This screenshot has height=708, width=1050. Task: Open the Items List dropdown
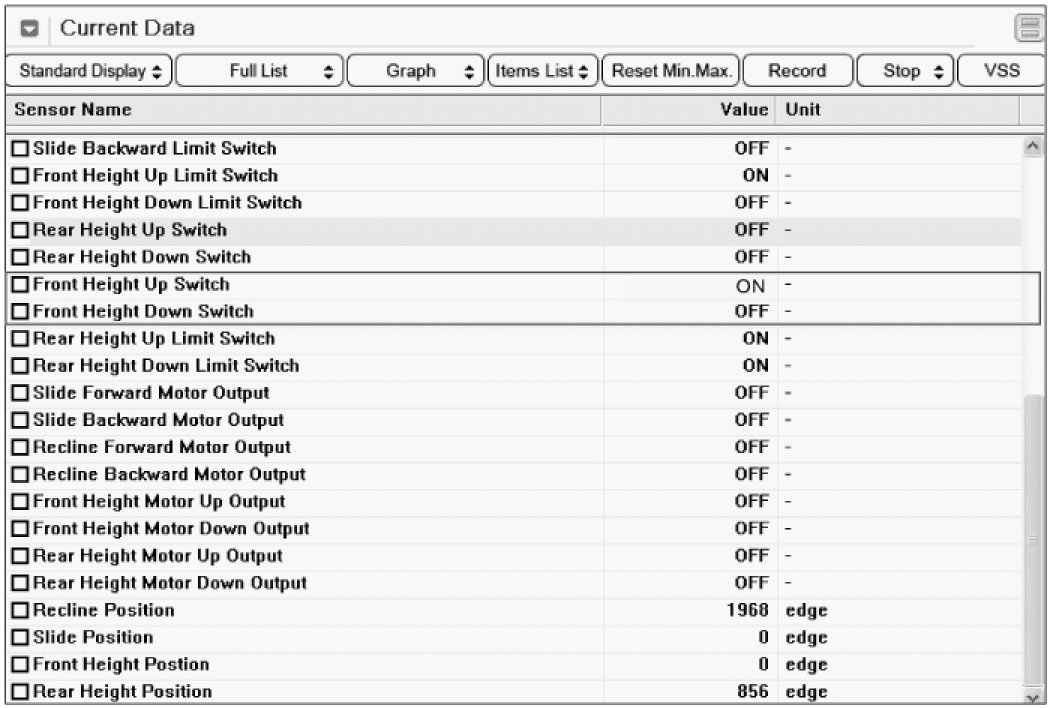(x=541, y=71)
